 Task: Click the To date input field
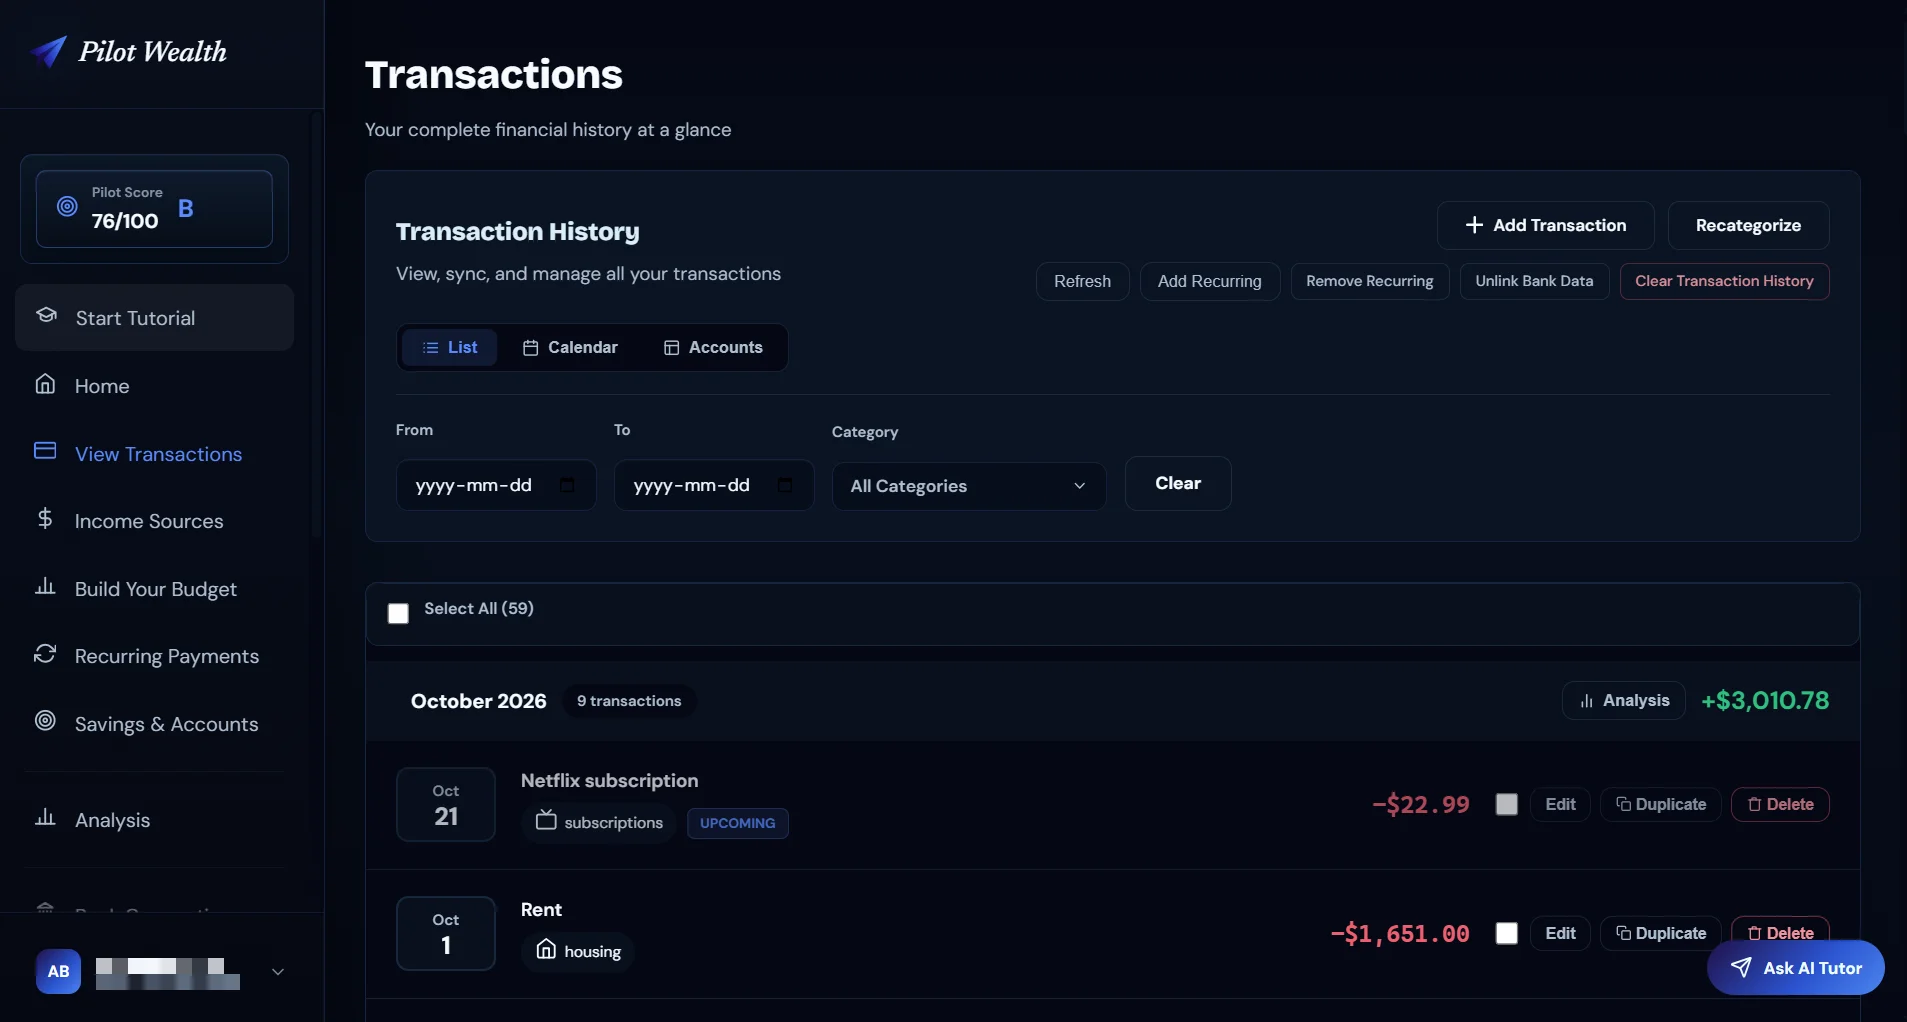[714, 485]
